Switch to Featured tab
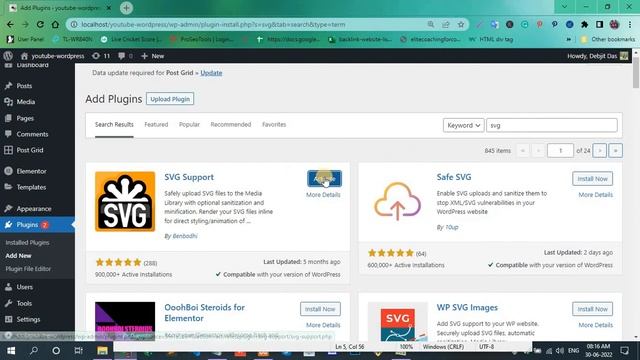Viewport: 640px width, 360px height. [x=156, y=124]
